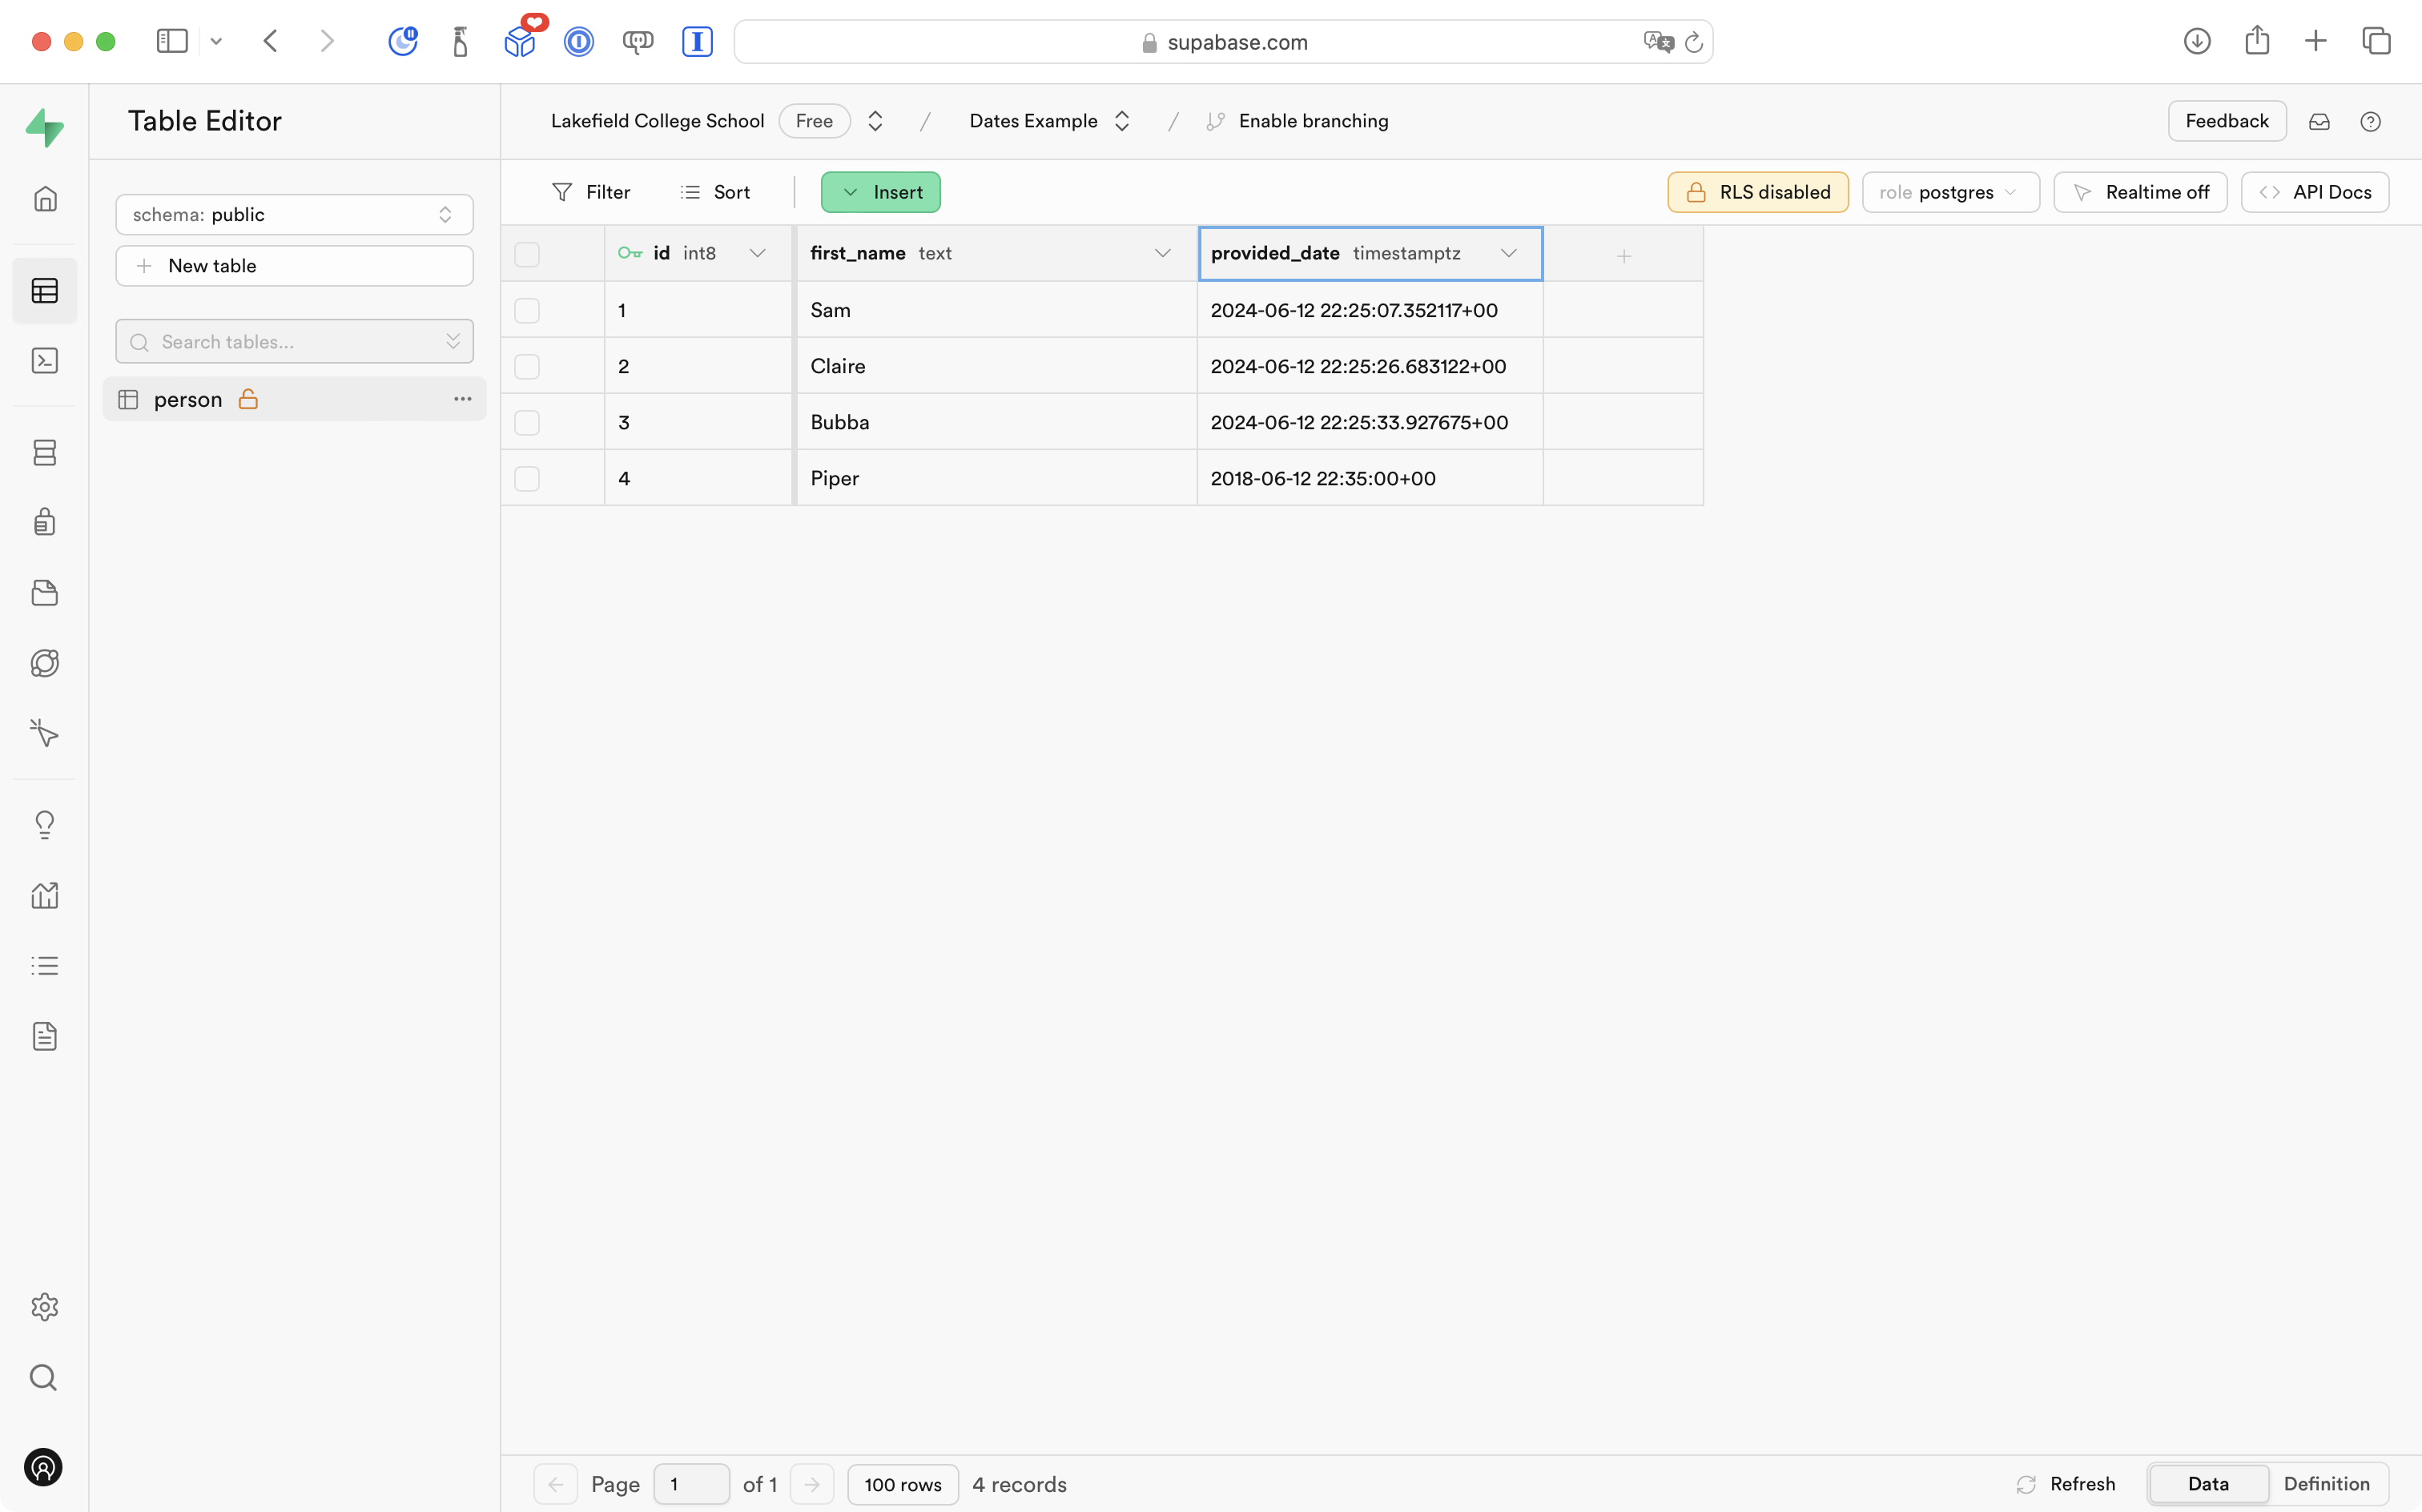Click the RLS disabled button
The height and width of the screenshot is (1512, 2422).
tap(1757, 192)
